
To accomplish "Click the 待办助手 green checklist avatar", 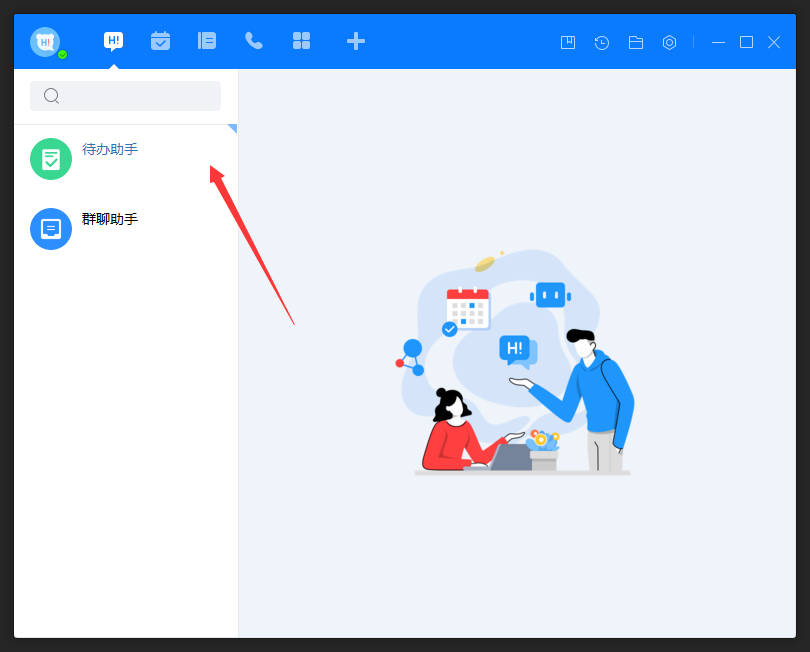I will 51,158.
